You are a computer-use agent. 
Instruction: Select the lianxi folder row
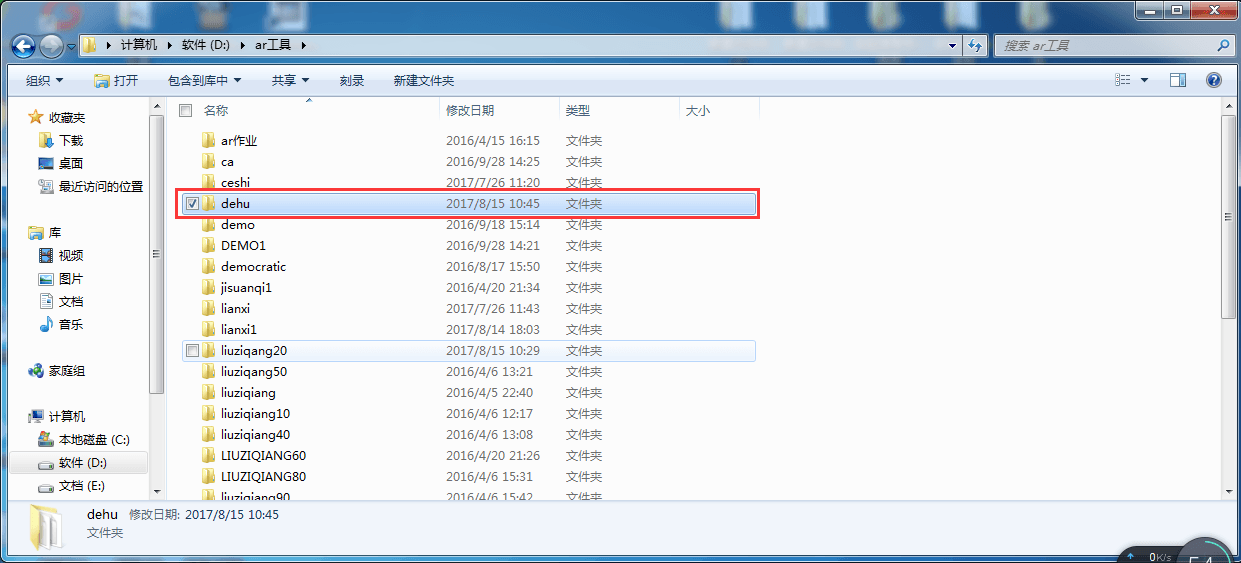(x=468, y=308)
